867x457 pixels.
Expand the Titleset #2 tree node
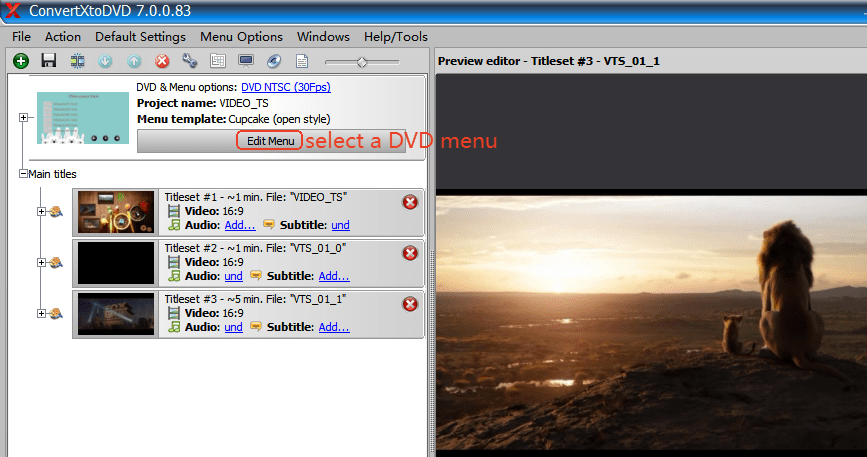[x=41, y=262]
